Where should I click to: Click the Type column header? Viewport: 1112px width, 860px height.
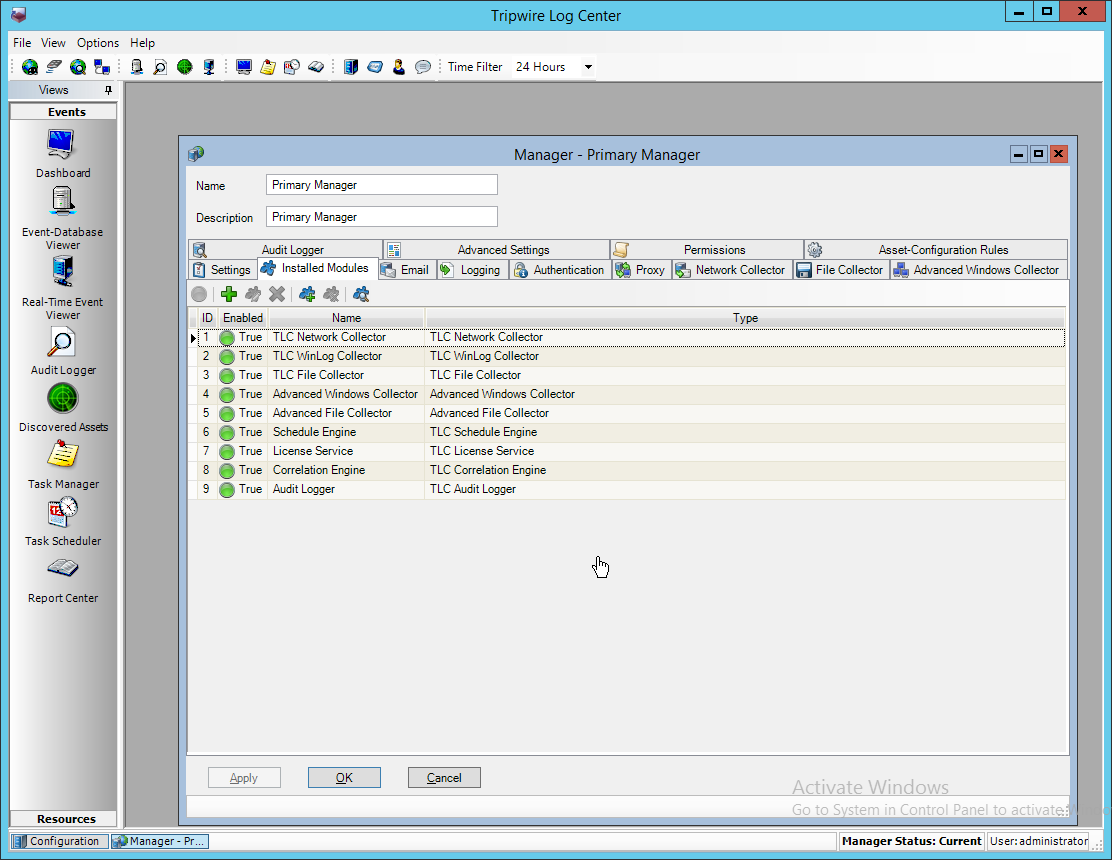[745, 318]
